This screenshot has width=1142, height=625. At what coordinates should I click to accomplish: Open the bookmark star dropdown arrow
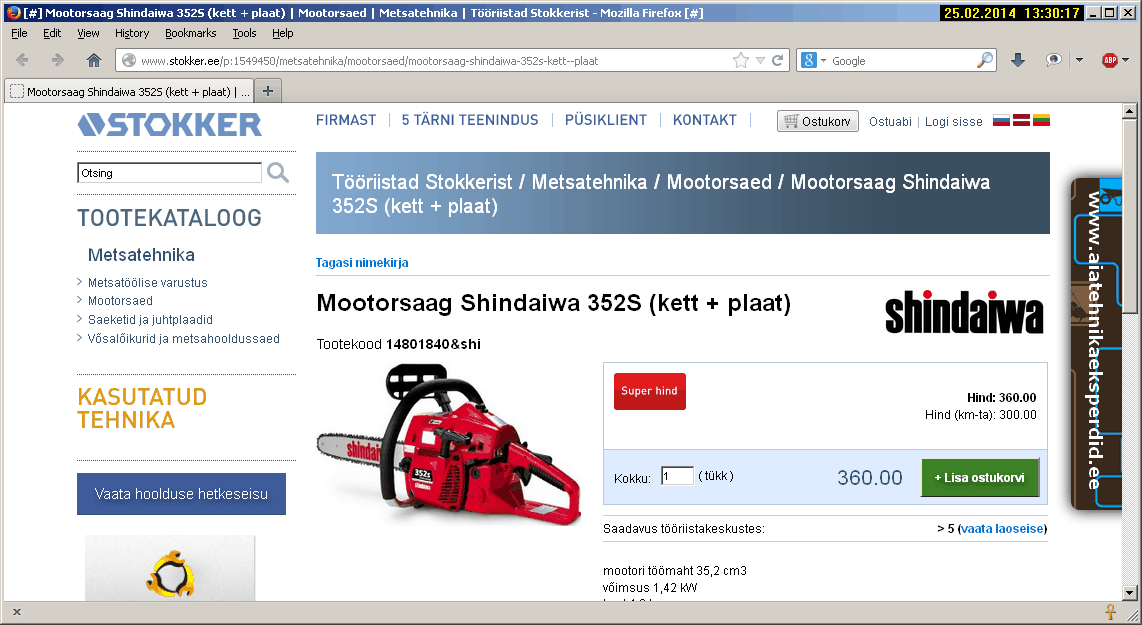click(x=760, y=60)
